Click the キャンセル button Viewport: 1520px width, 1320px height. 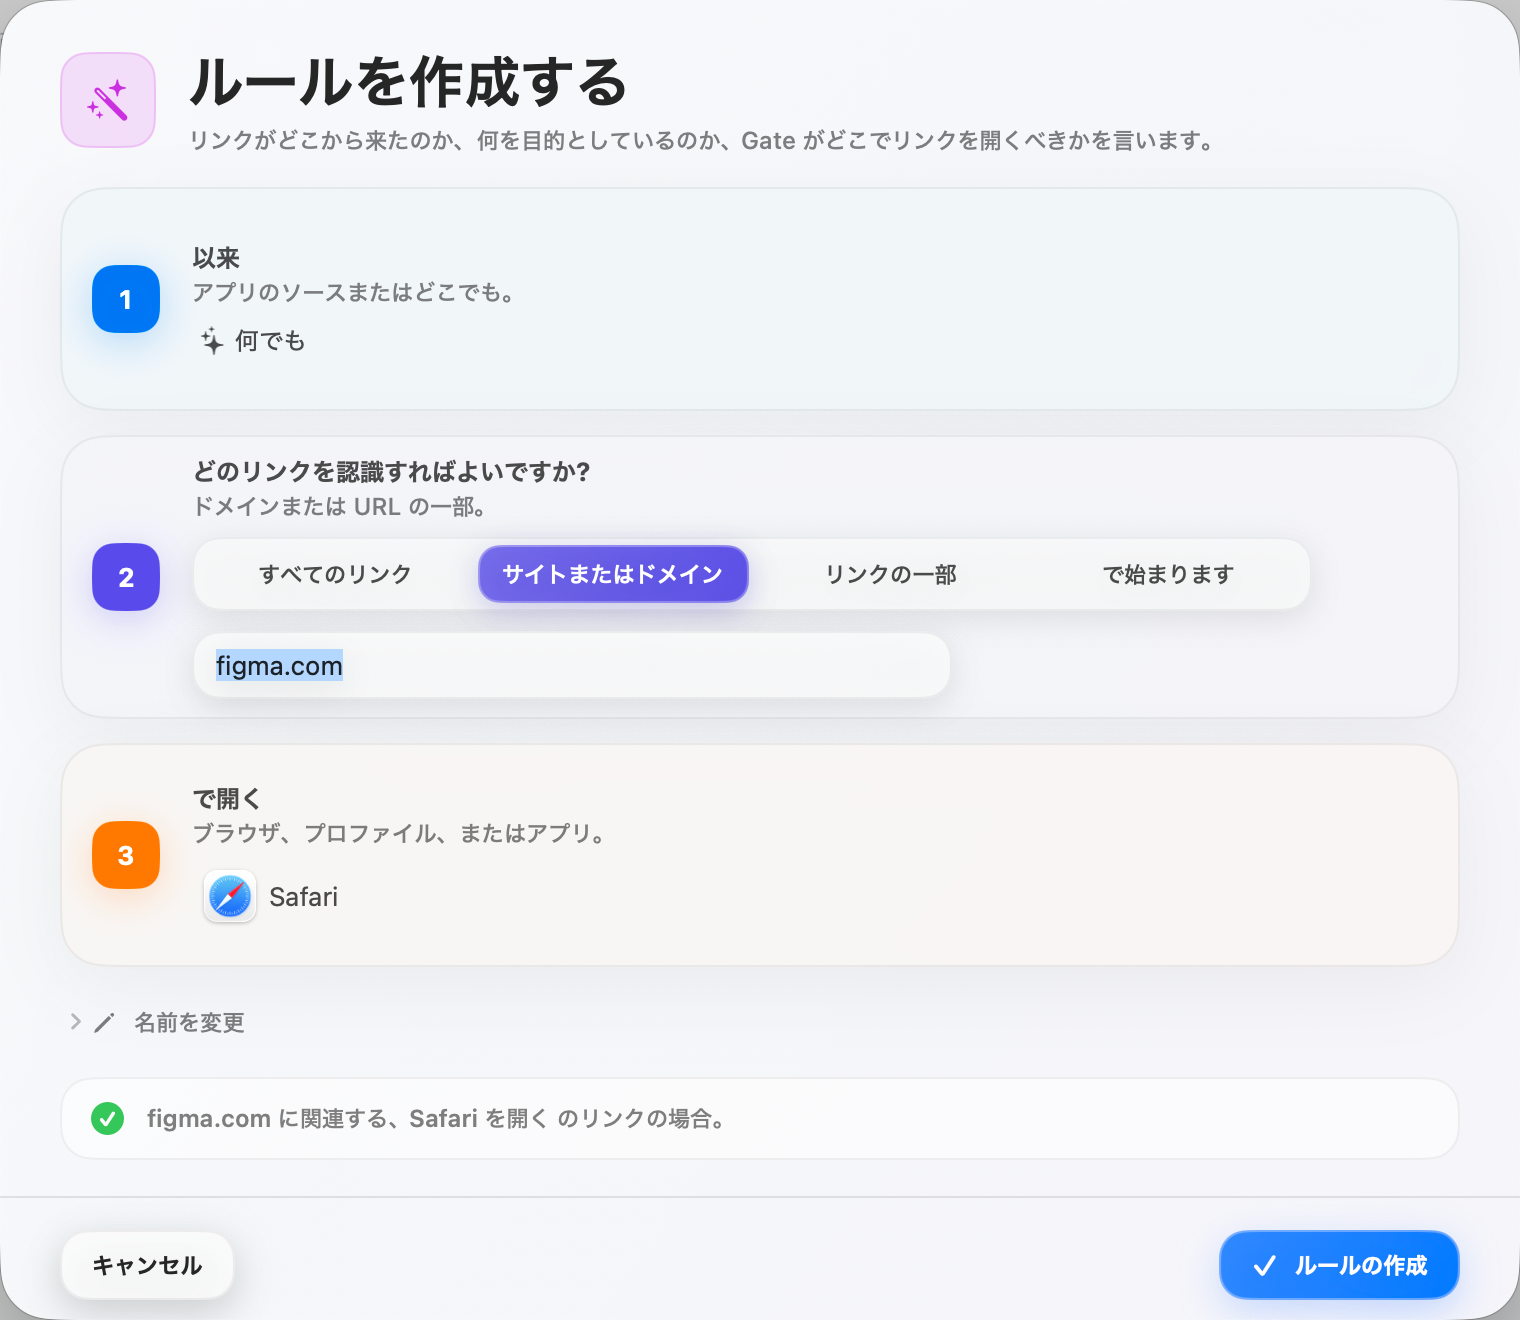pos(147,1265)
